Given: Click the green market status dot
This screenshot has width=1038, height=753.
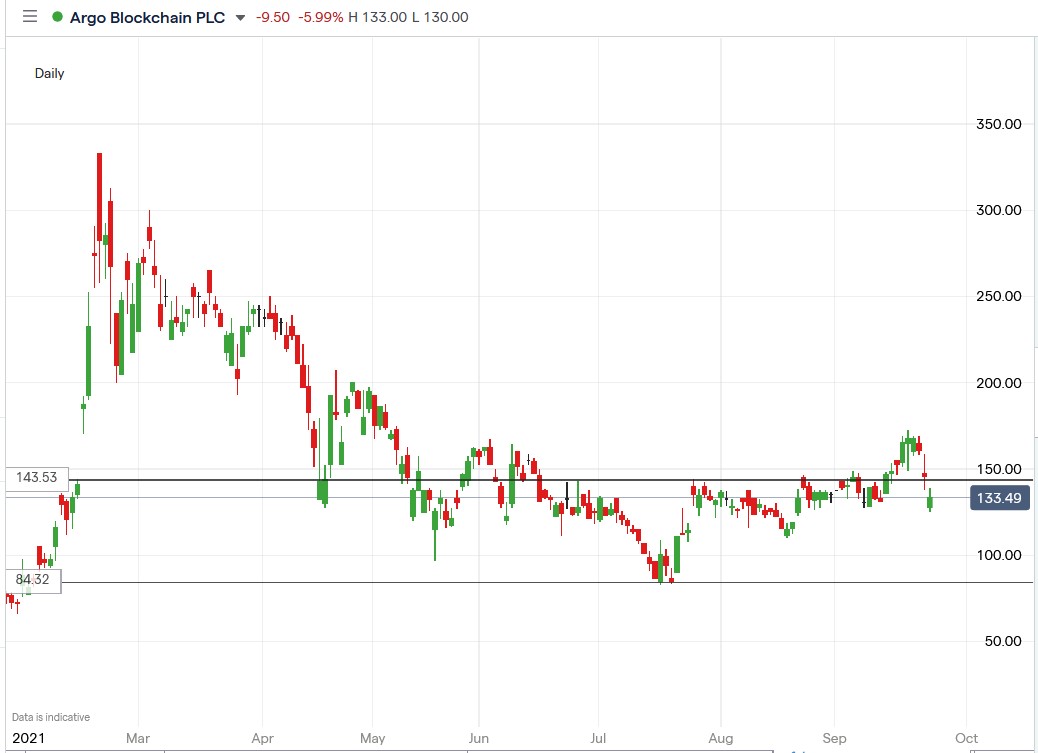Looking at the screenshot, I should (x=58, y=17).
